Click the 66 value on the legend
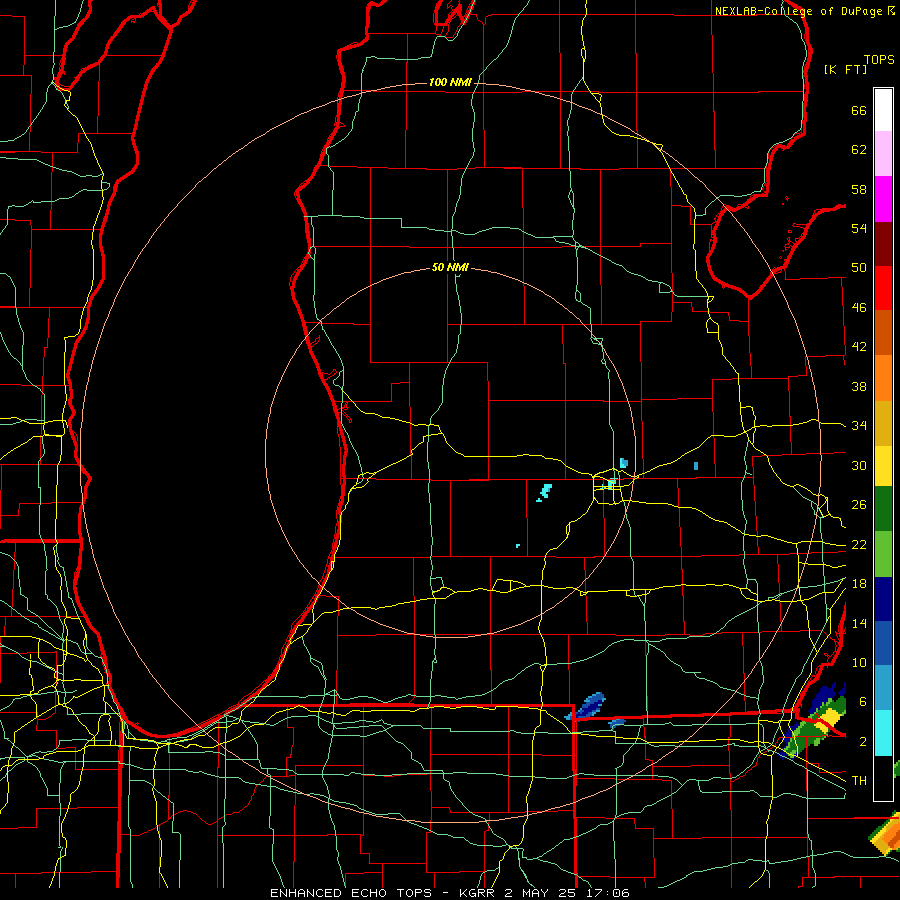900x900 pixels. (859, 110)
